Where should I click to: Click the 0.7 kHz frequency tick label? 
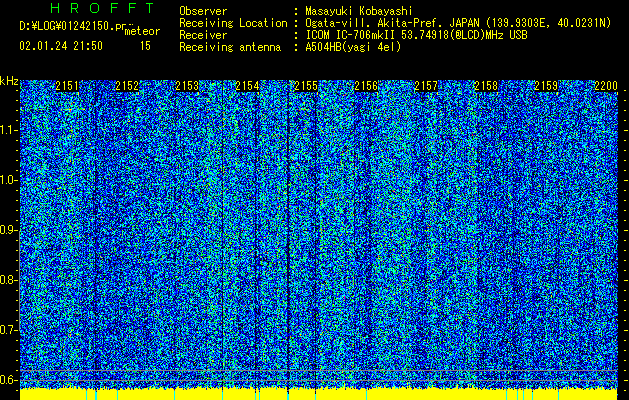[9, 330]
